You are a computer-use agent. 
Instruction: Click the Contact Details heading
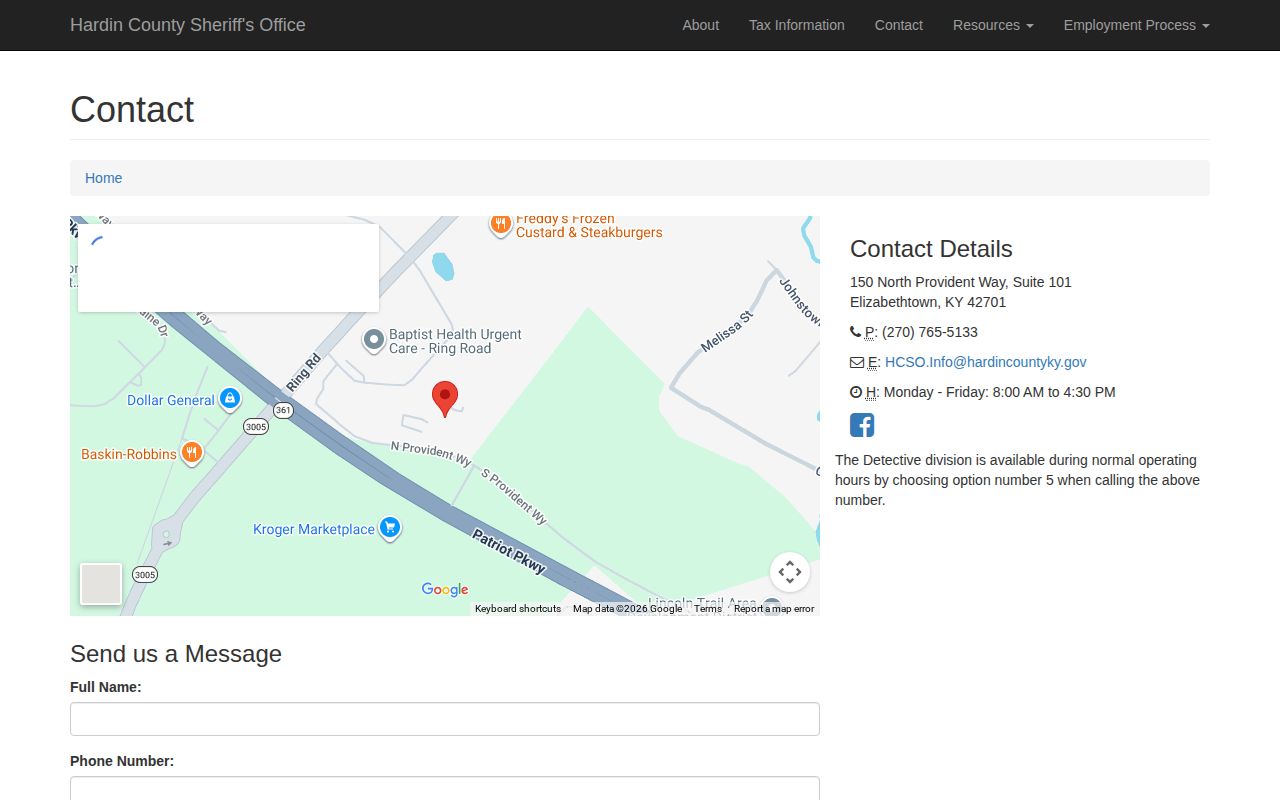[x=931, y=249]
